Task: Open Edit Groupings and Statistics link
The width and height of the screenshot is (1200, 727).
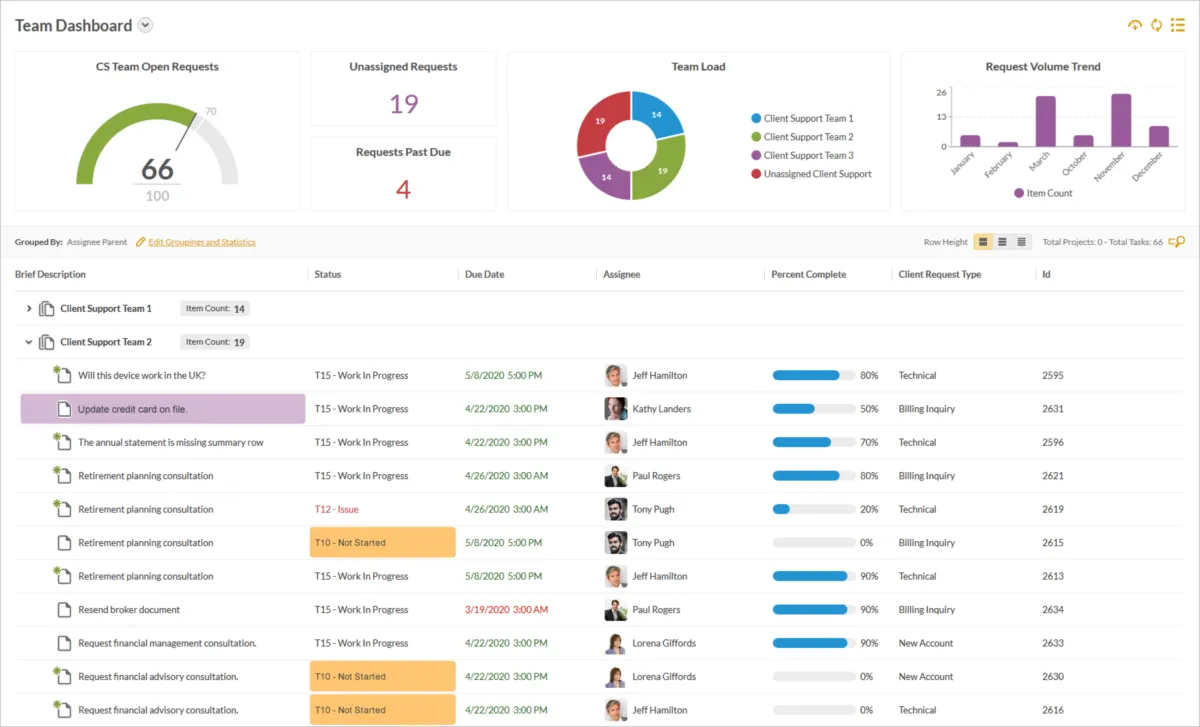Action: (201, 242)
